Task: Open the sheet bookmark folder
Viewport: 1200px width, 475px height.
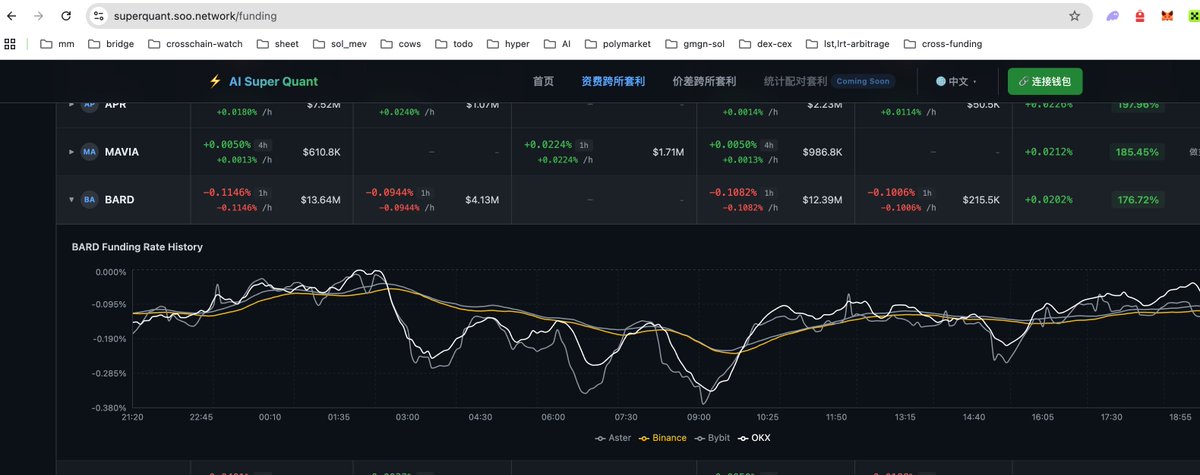Action: (277, 44)
